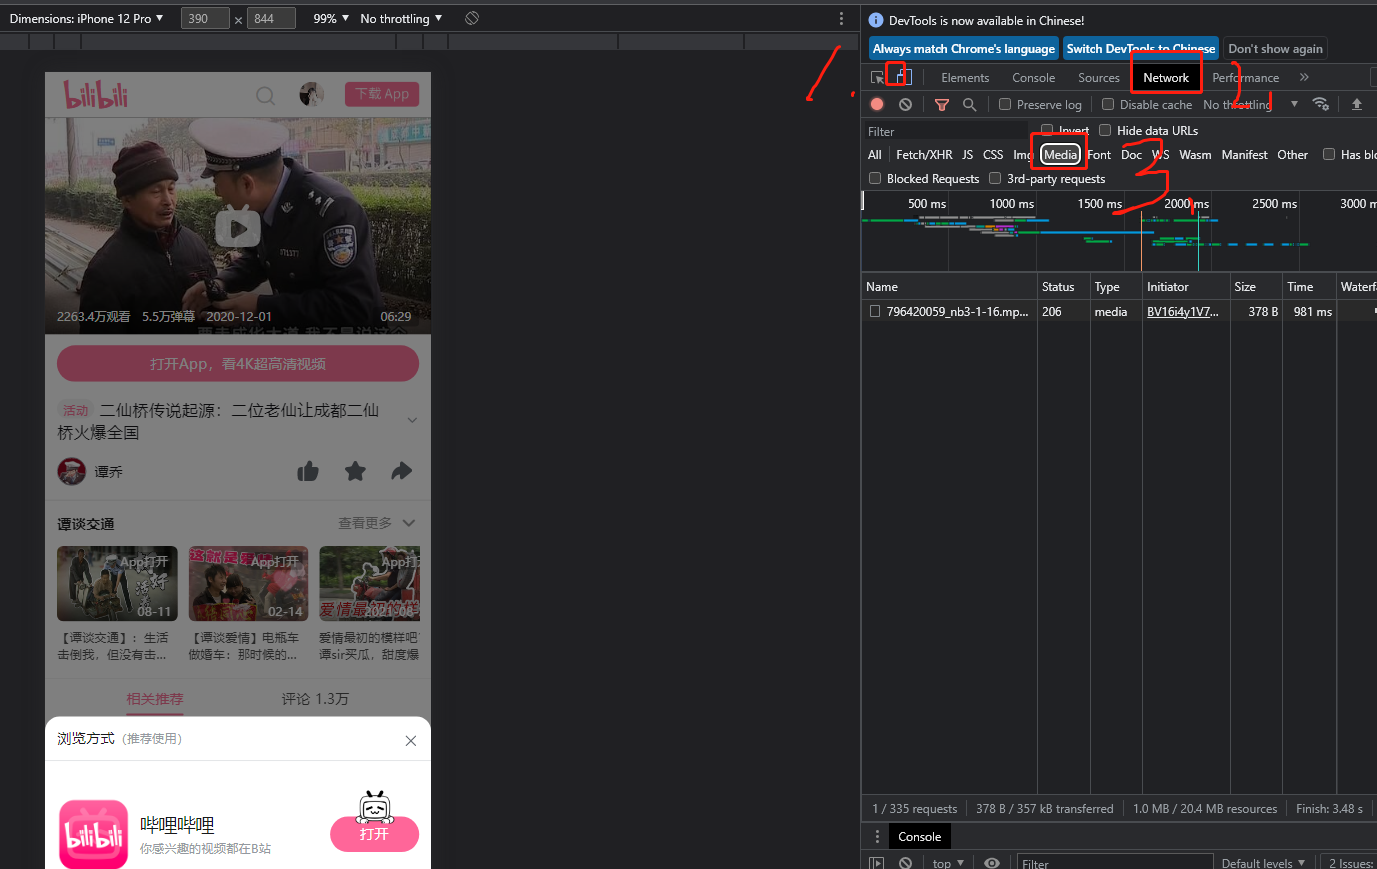Stop recording network log
This screenshot has width=1377, height=869.
(877, 104)
